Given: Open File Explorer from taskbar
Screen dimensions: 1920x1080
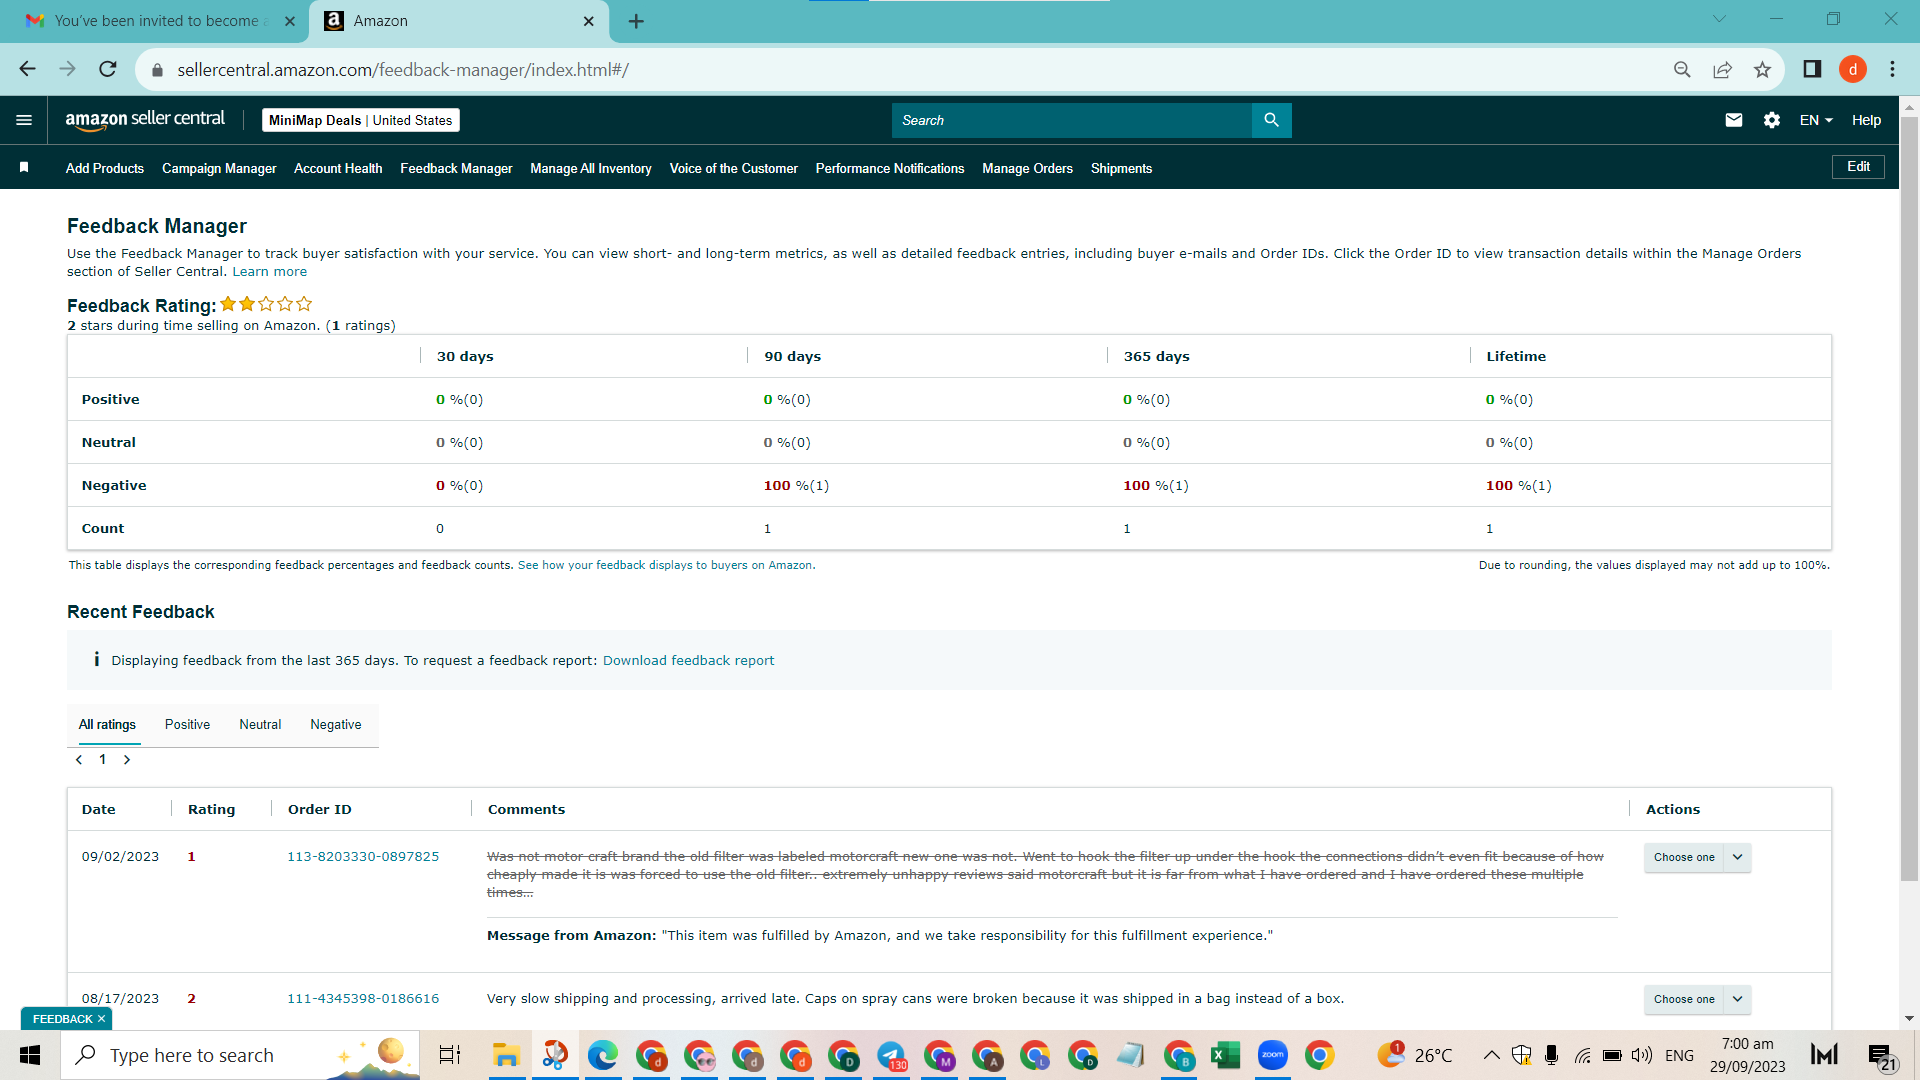Looking at the screenshot, I should tap(506, 1055).
